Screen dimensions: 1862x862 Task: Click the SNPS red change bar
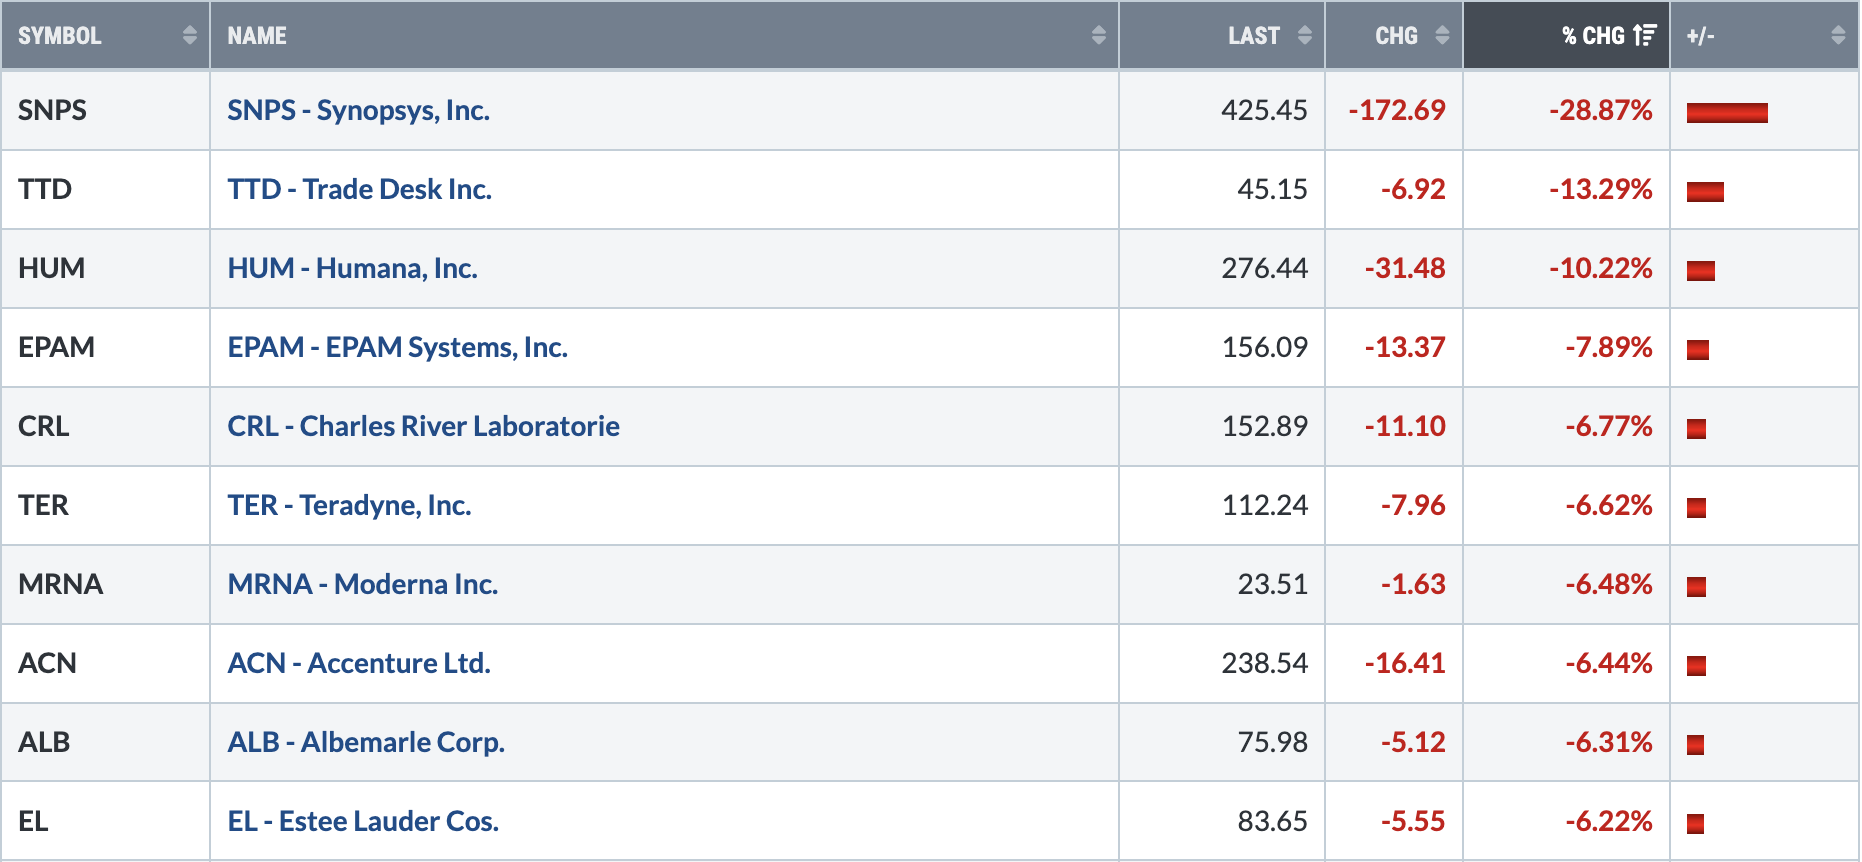click(x=1727, y=113)
